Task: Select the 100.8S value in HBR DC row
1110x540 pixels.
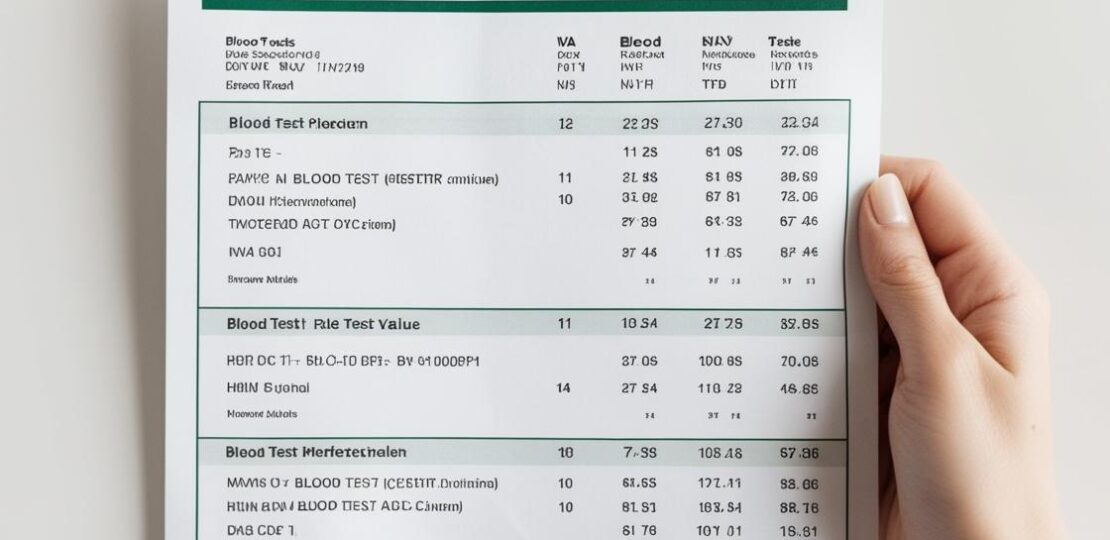Action: pos(719,361)
